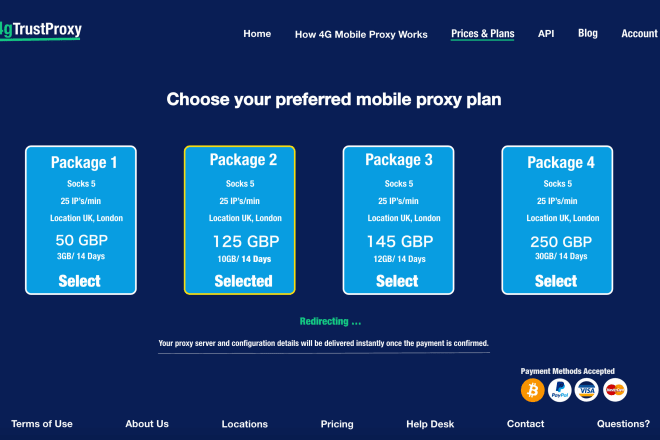Select Package 3 for 145 GBP
660x440 pixels.
click(x=397, y=281)
